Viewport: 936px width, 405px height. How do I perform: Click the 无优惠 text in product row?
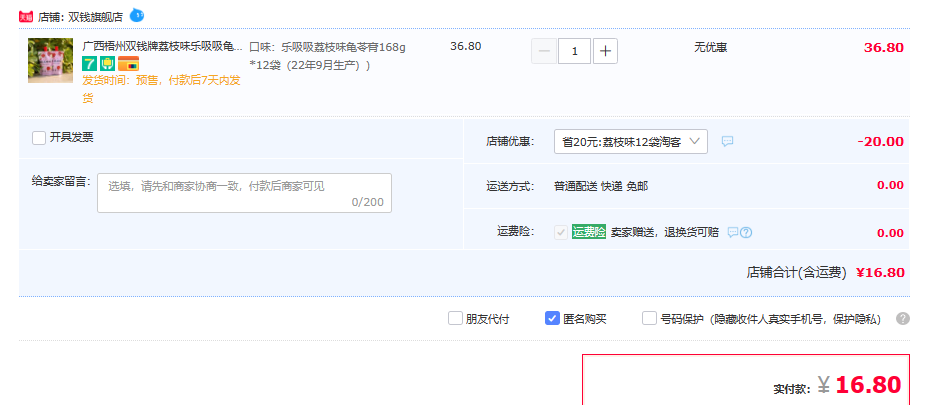[710, 47]
